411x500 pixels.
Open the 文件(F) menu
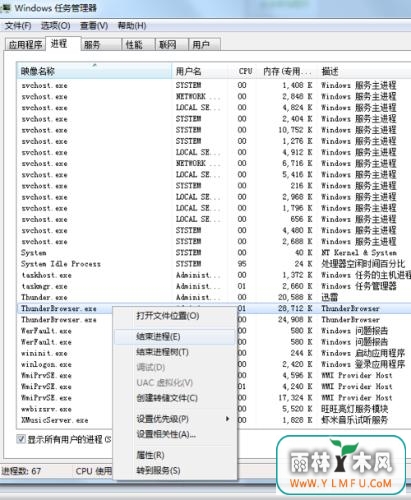[18, 26]
